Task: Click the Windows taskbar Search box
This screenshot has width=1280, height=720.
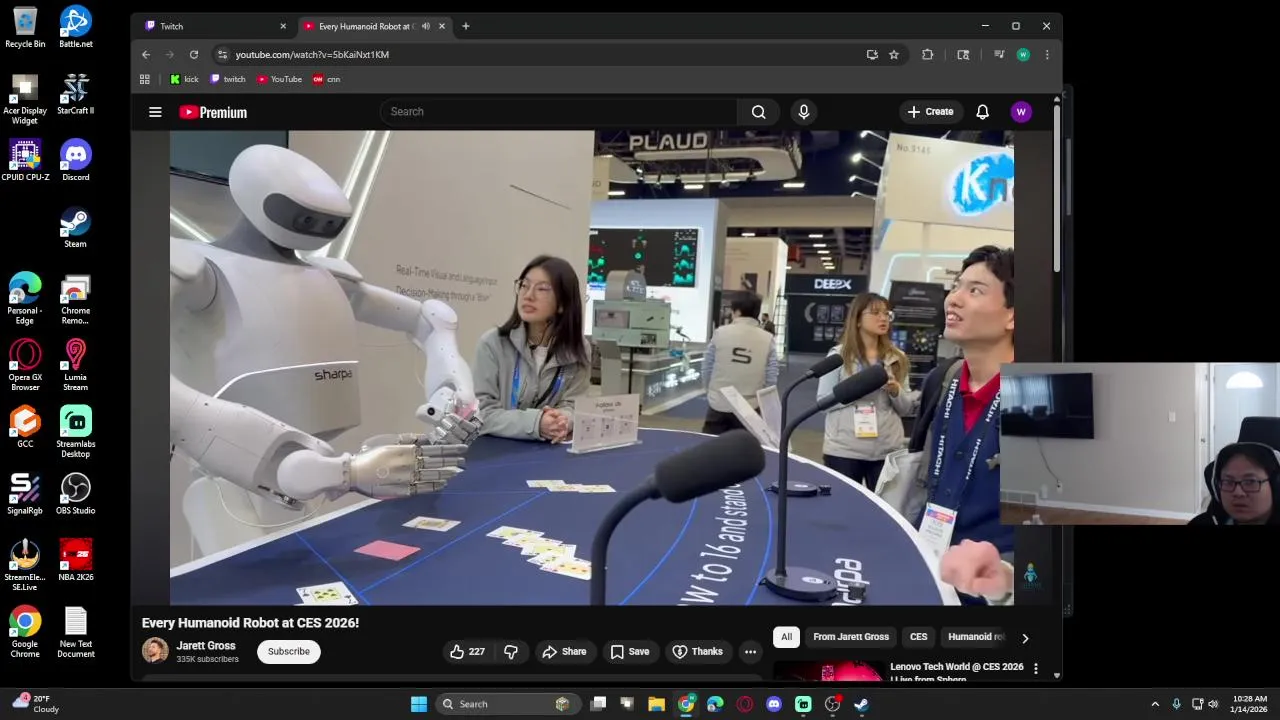Action: point(507,704)
